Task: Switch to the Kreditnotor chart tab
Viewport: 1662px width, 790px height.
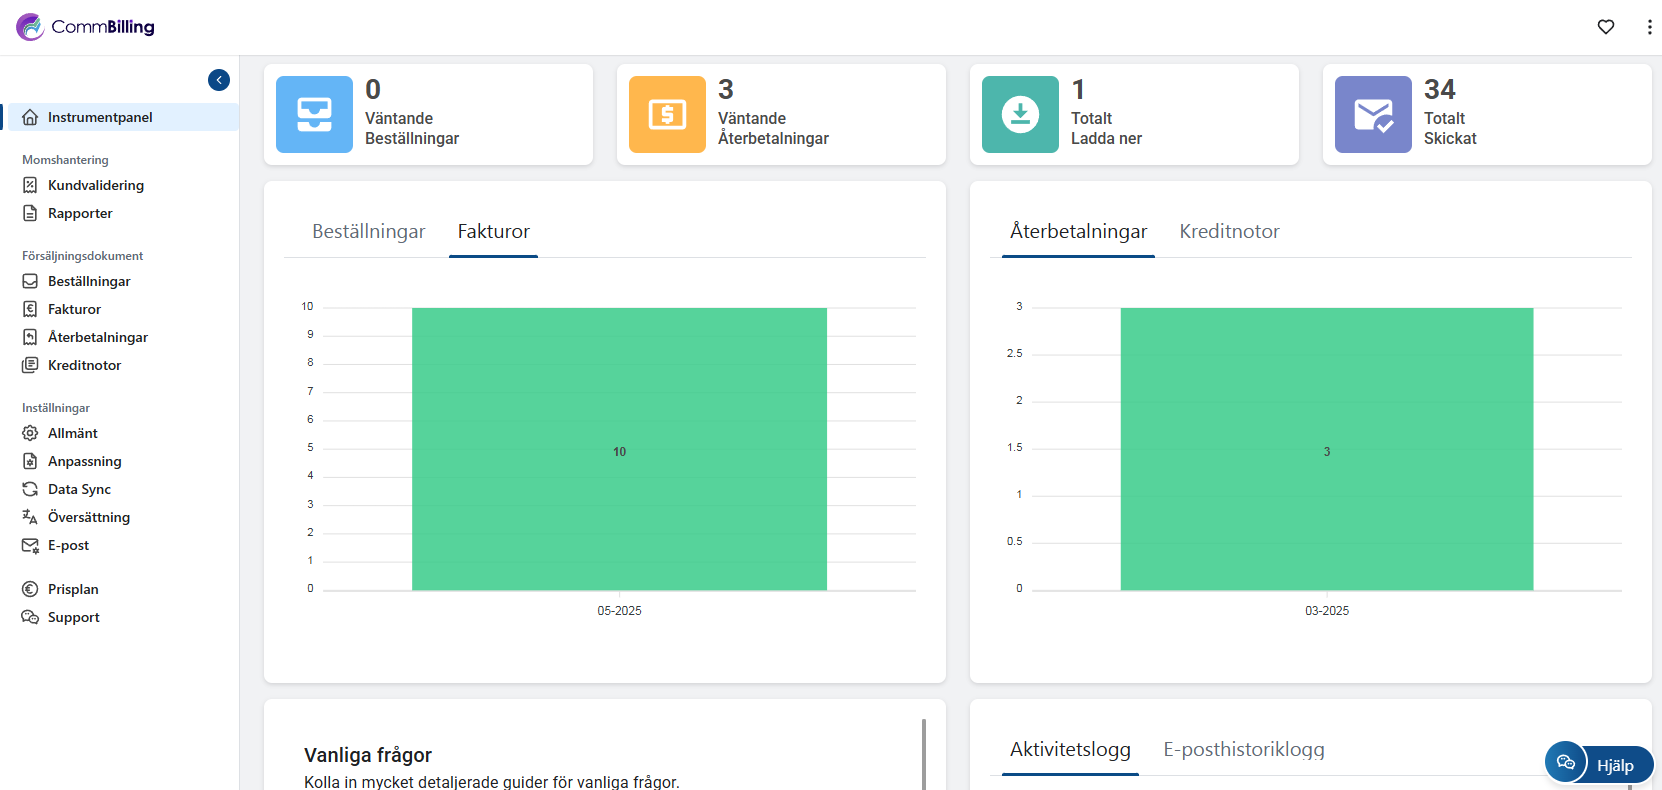Action: [1229, 231]
